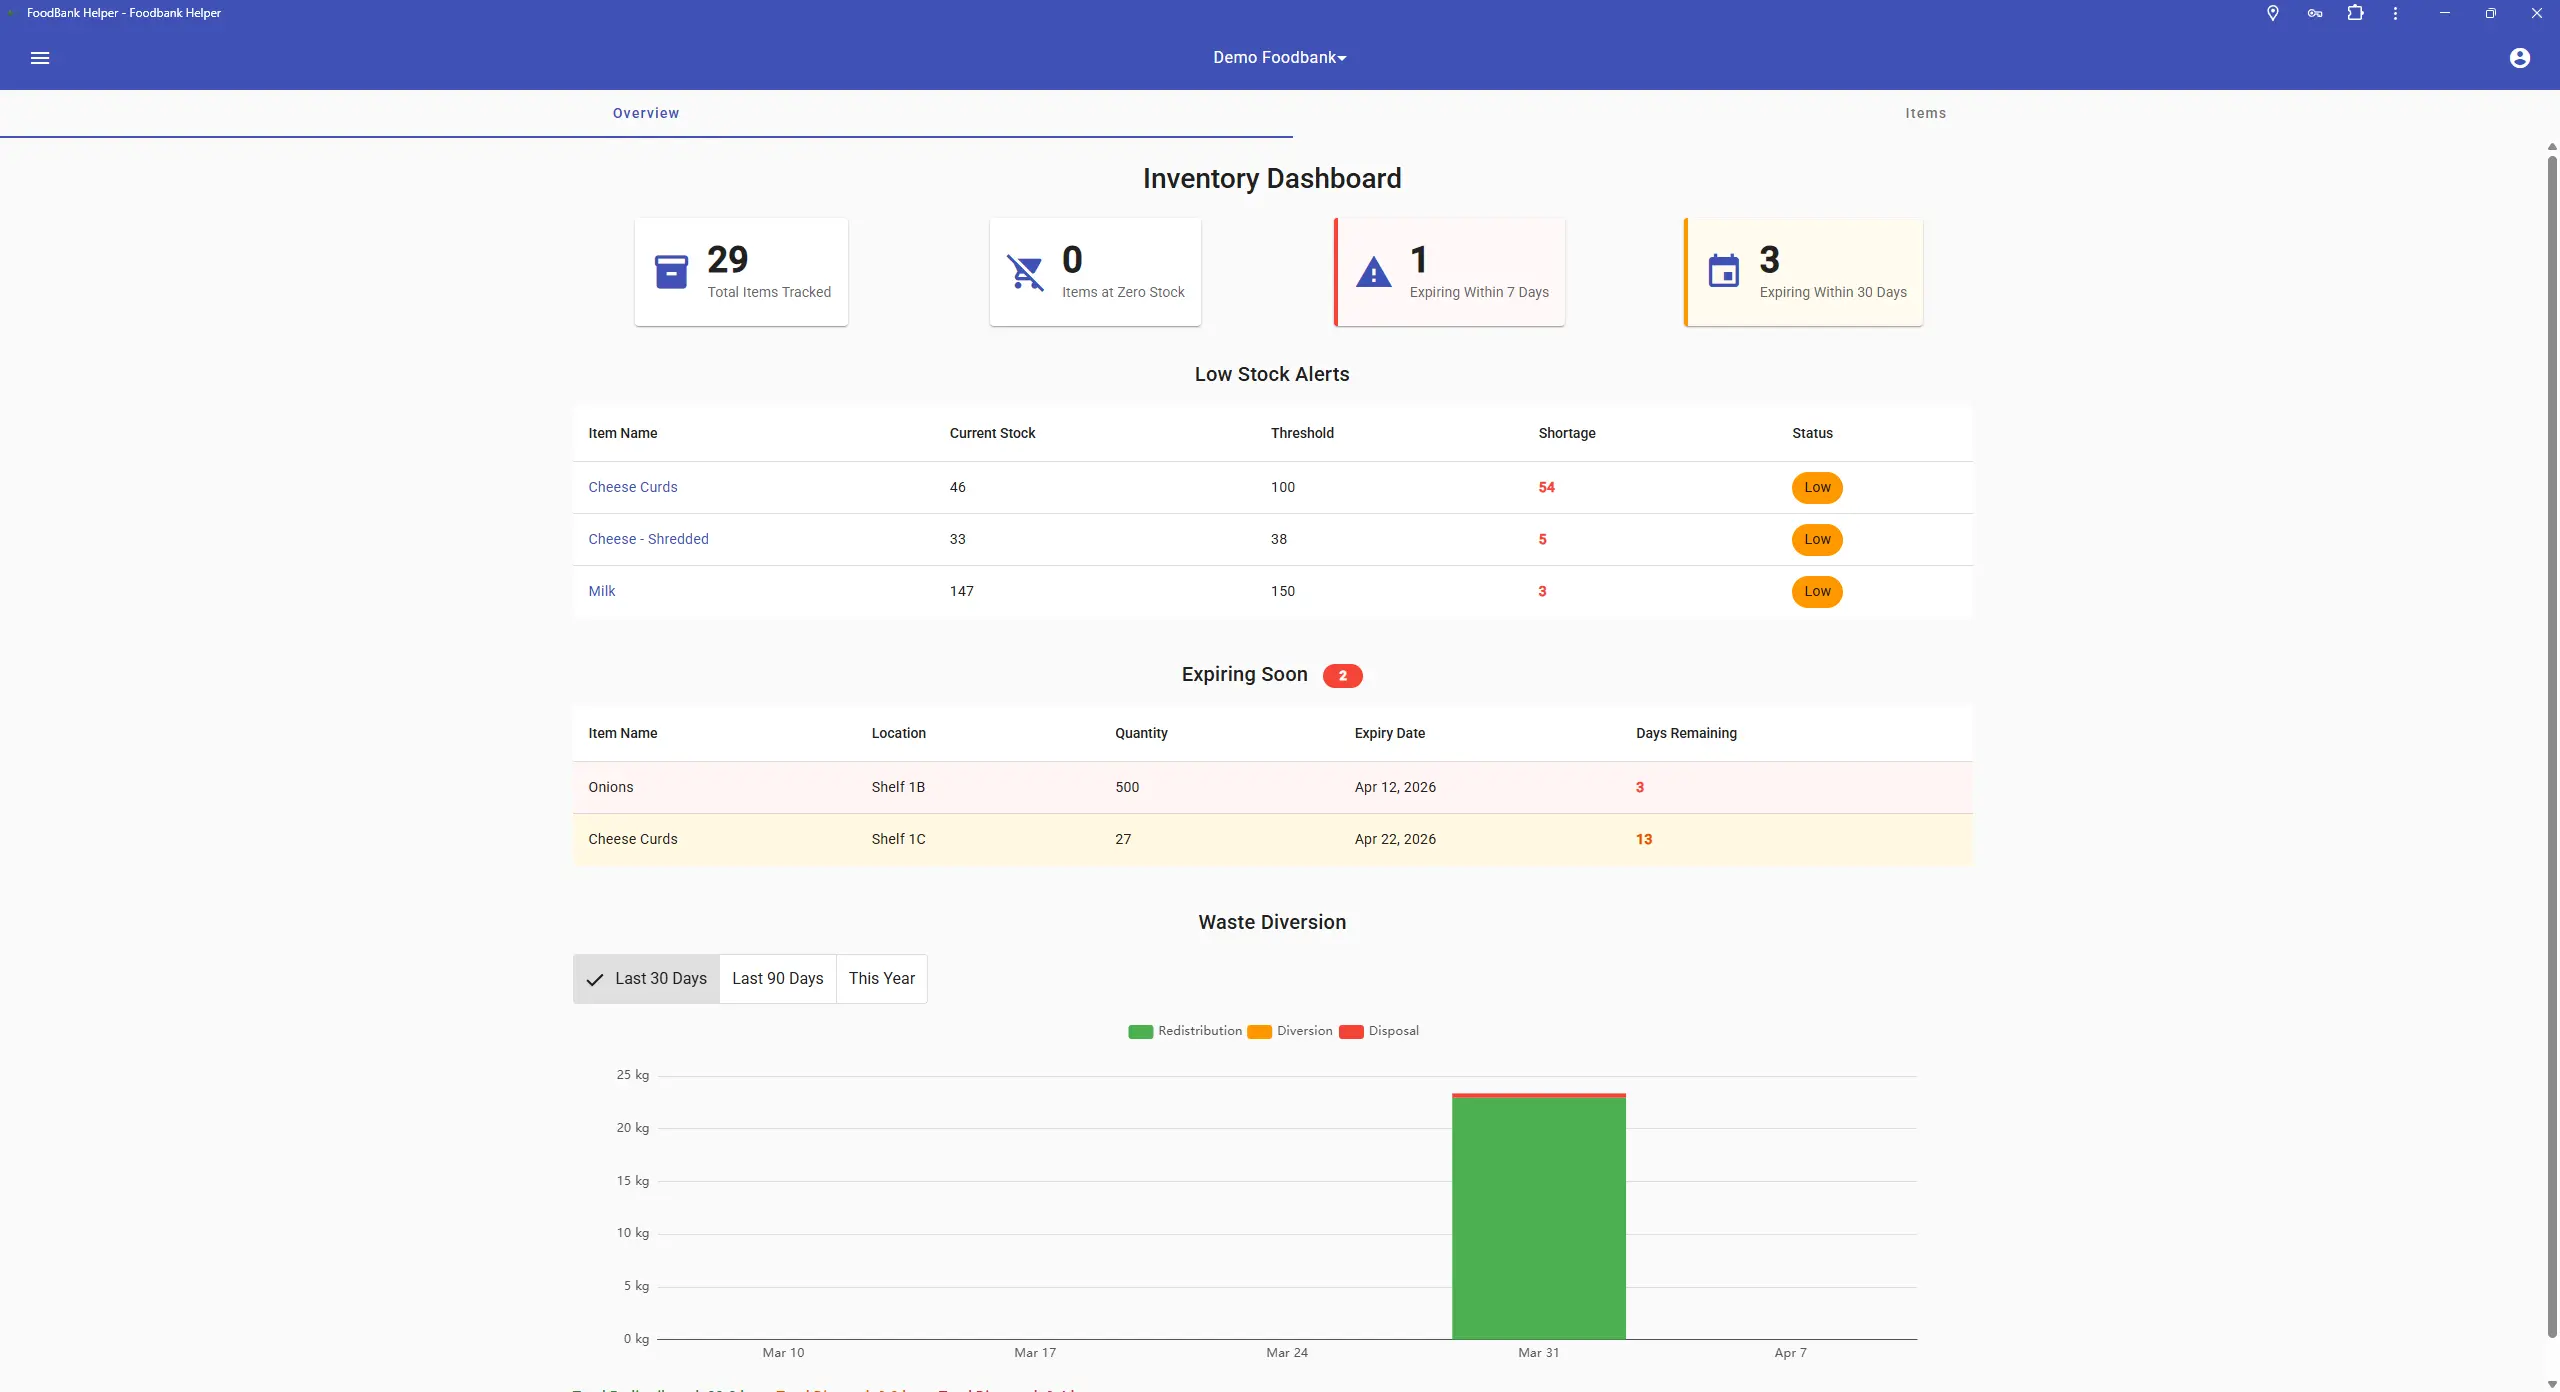This screenshot has height=1392, width=2560.
Task: Open the extensions puzzle icon
Action: 2355,13
